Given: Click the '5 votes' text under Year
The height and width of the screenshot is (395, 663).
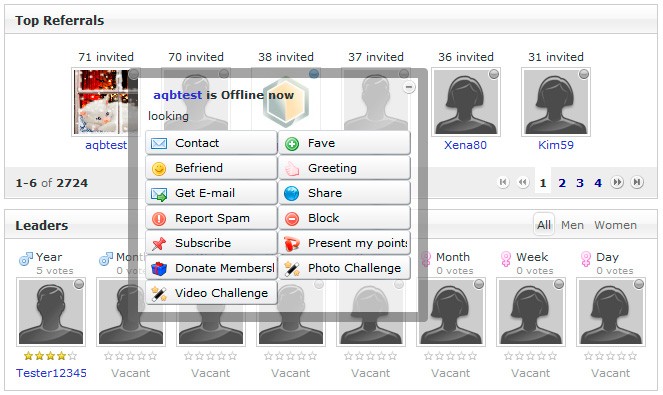Looking at the screenshot, I should [55, 271].
